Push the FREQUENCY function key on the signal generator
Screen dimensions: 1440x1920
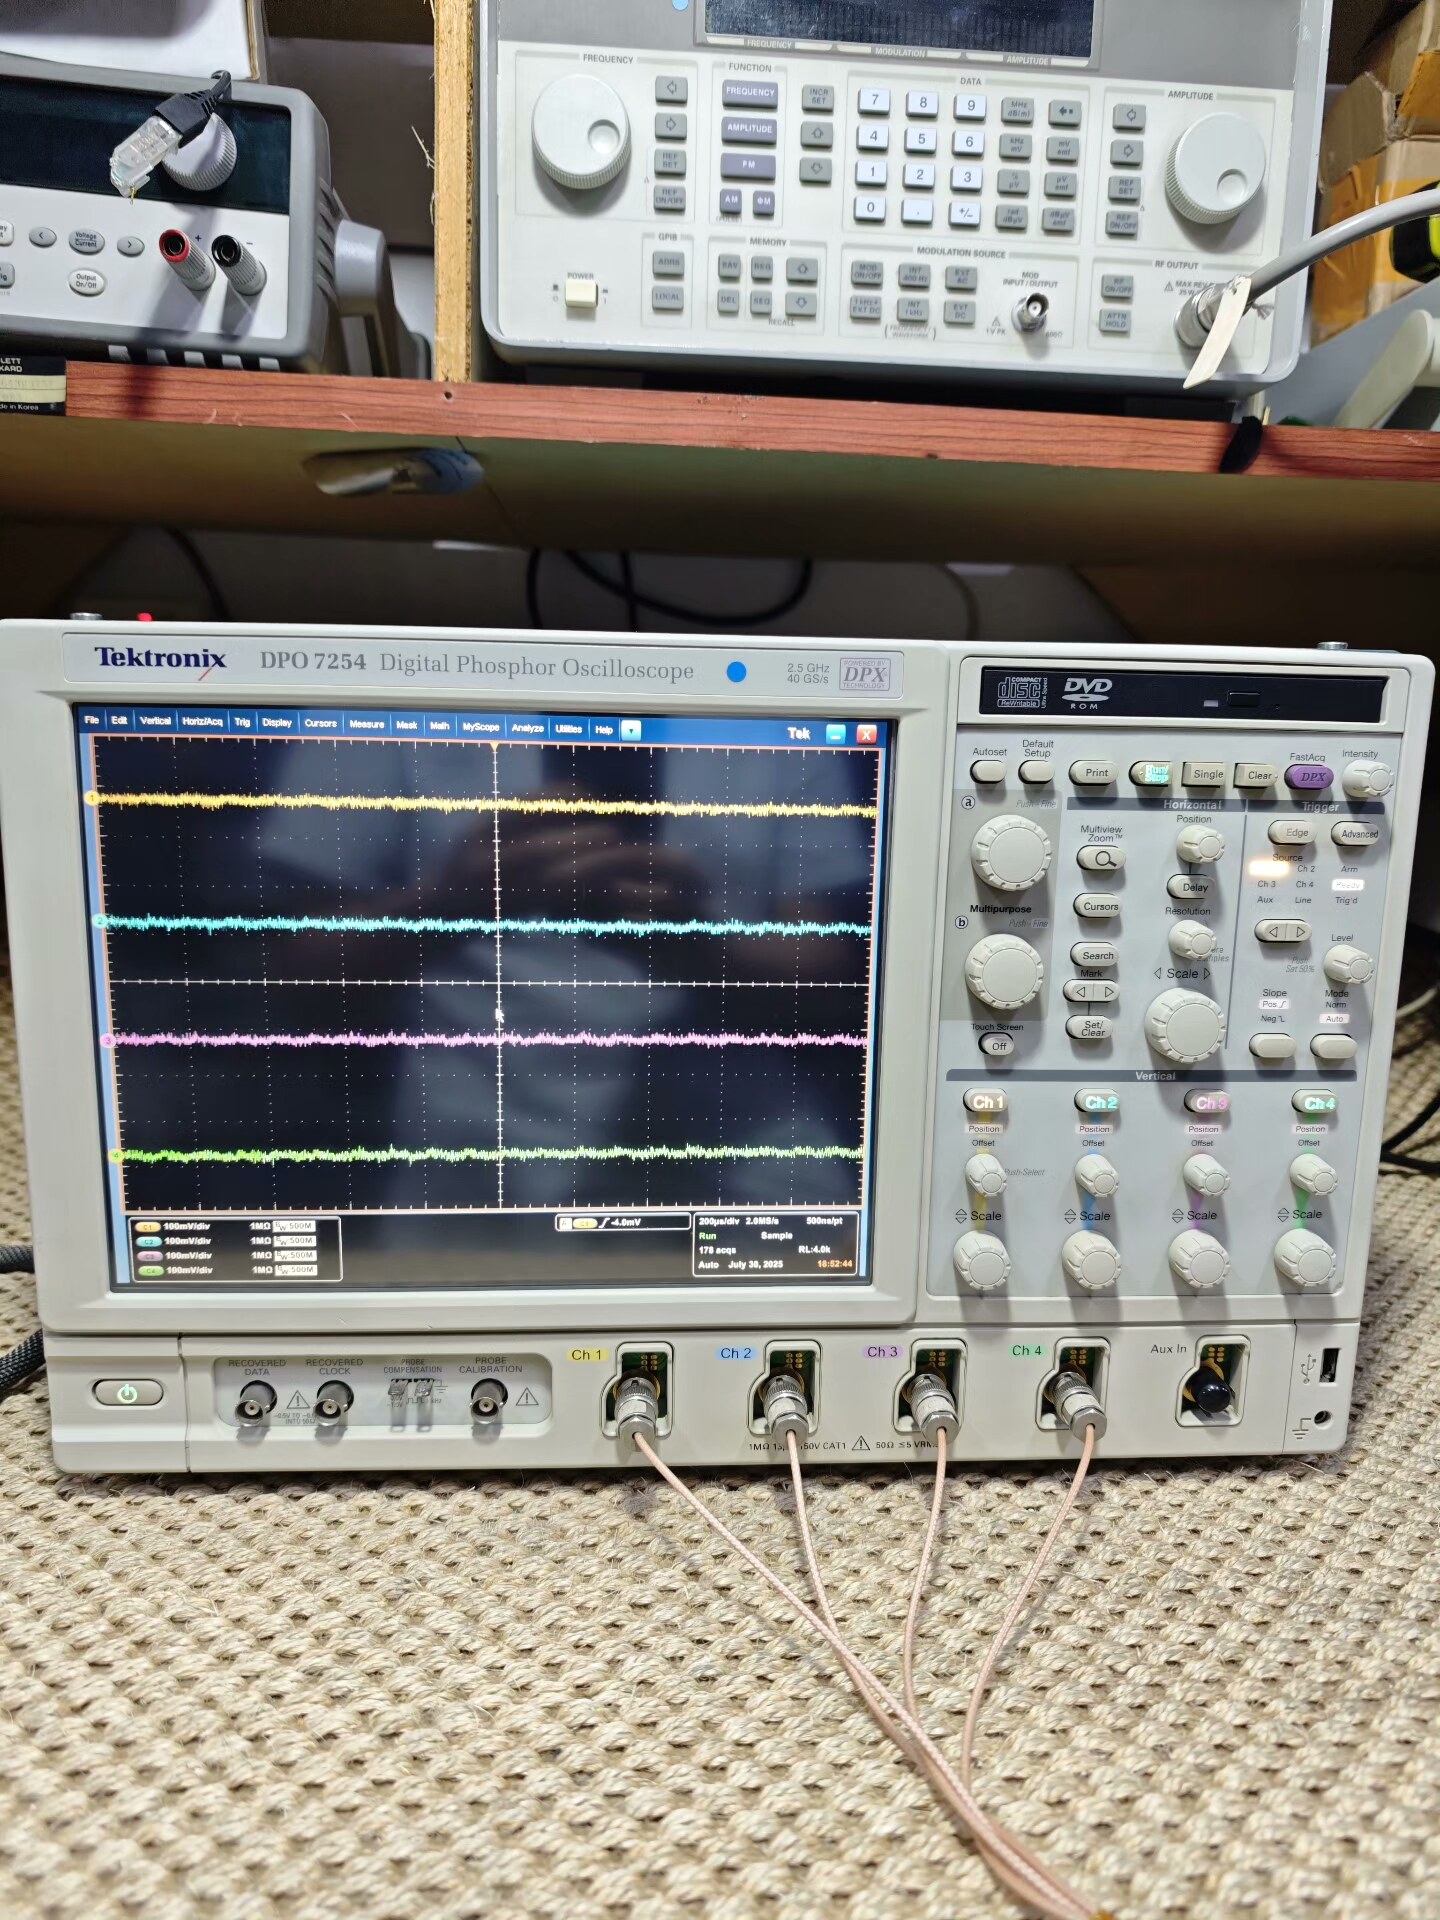tap(750, 92)
